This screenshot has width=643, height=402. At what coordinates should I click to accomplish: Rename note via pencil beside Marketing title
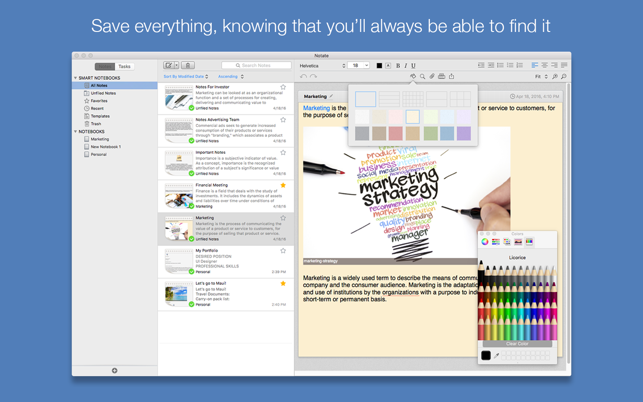[331, 96]
